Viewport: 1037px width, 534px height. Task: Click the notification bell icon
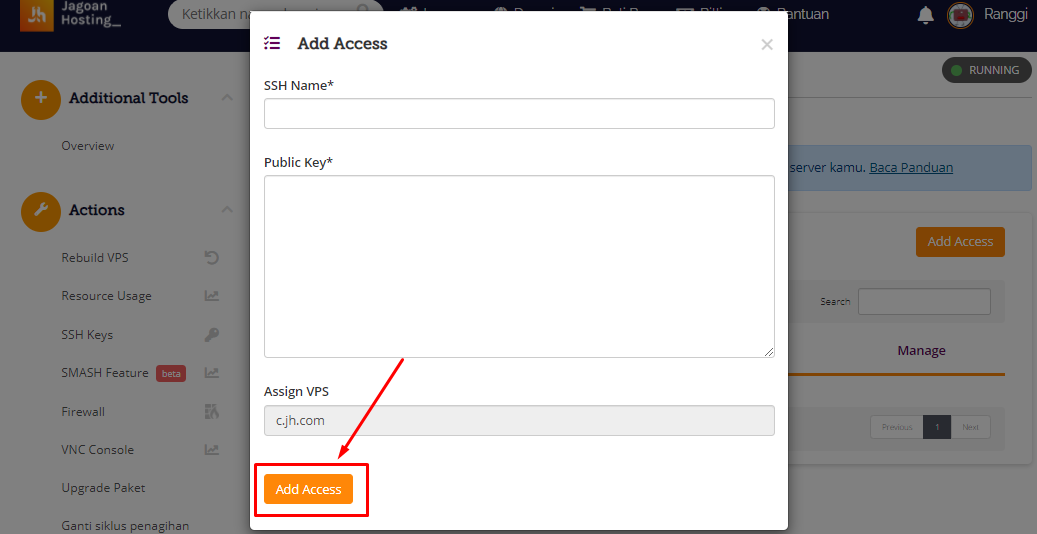[x=925, y=15]
